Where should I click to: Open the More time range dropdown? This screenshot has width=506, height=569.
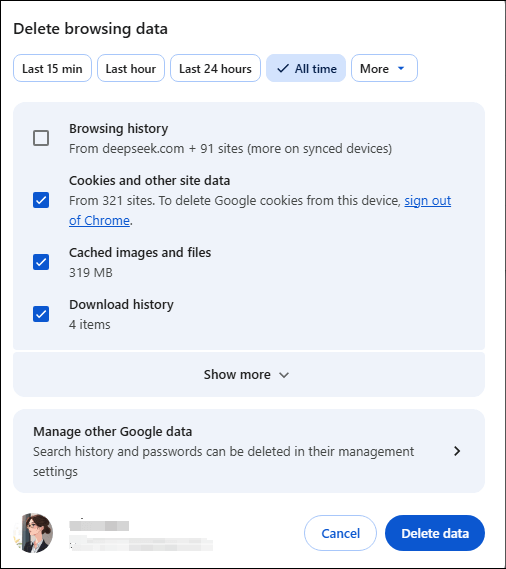pos(384,68)
